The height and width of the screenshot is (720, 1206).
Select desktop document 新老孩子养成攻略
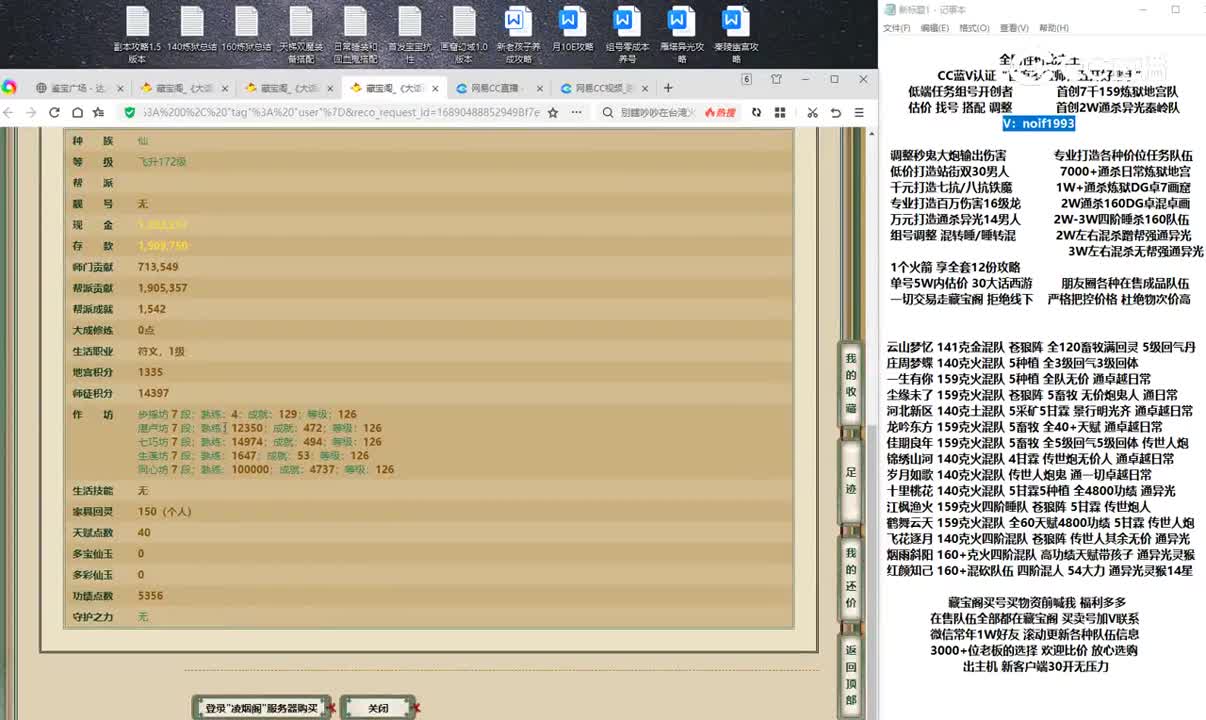click(x=517, y=36)
